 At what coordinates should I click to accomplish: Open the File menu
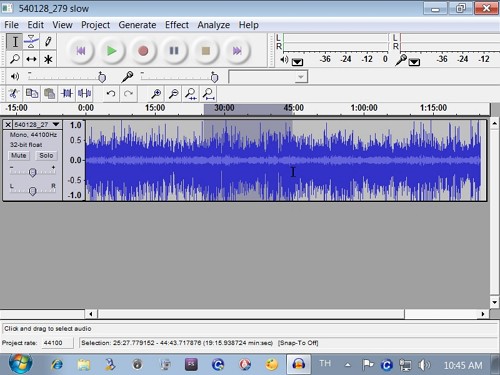[x=11, y=25]
